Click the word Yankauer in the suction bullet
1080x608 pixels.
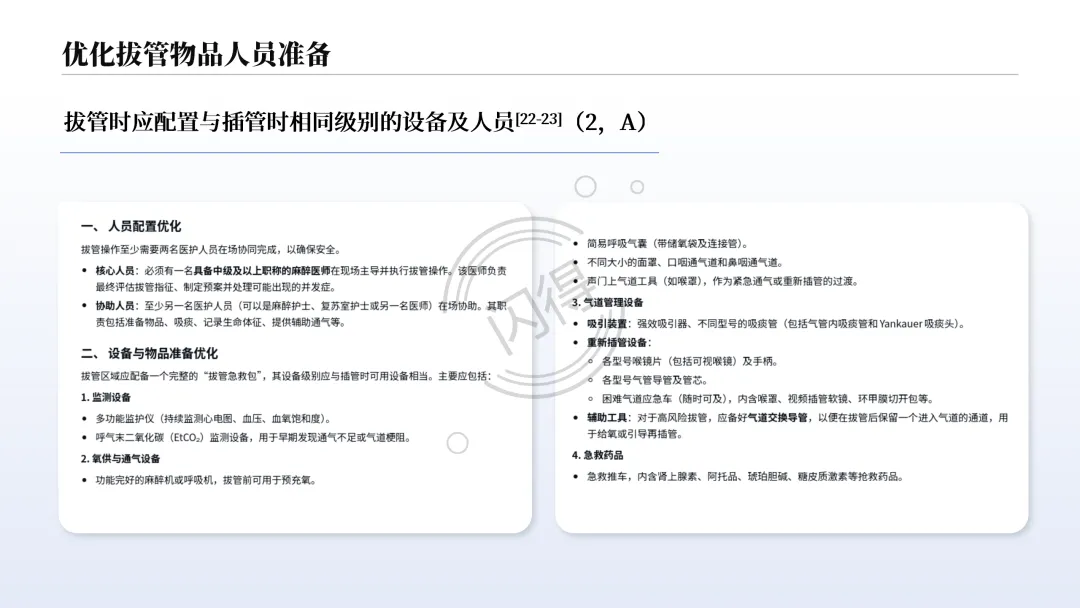902,324
